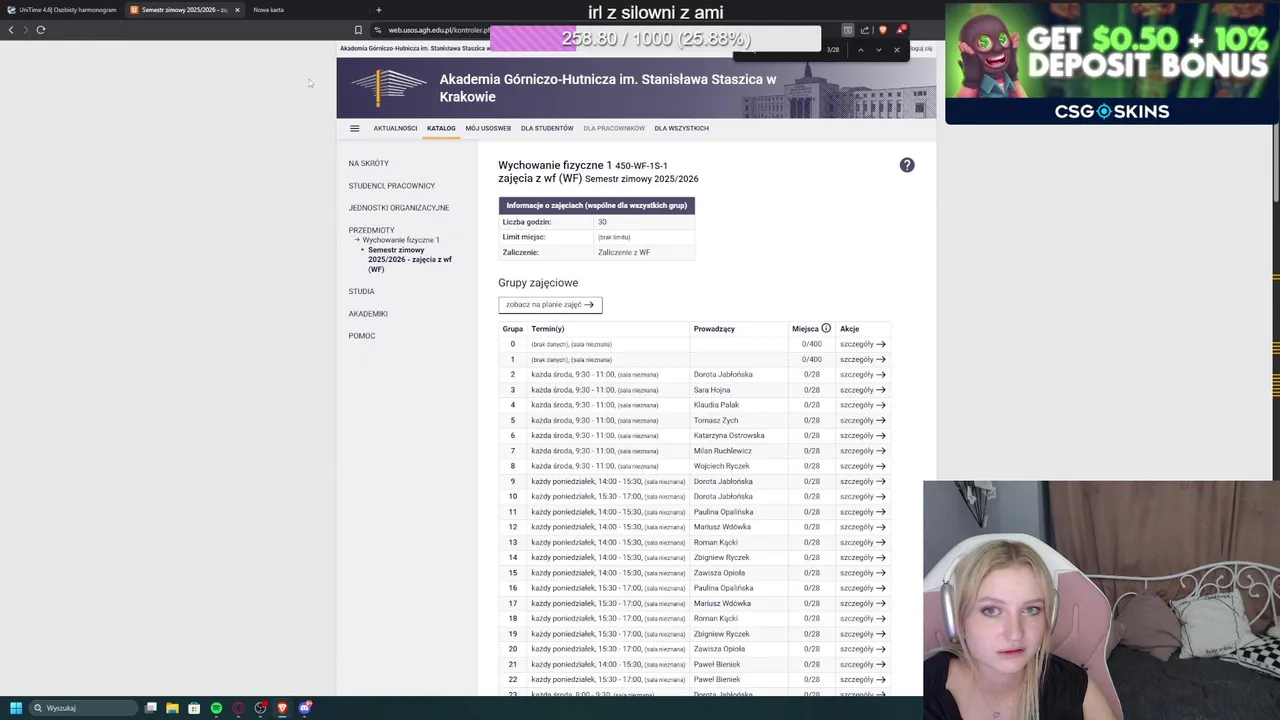The image size is (1280, 720).
Task: Click the Prowadzący column header
Action: [714, 328]
